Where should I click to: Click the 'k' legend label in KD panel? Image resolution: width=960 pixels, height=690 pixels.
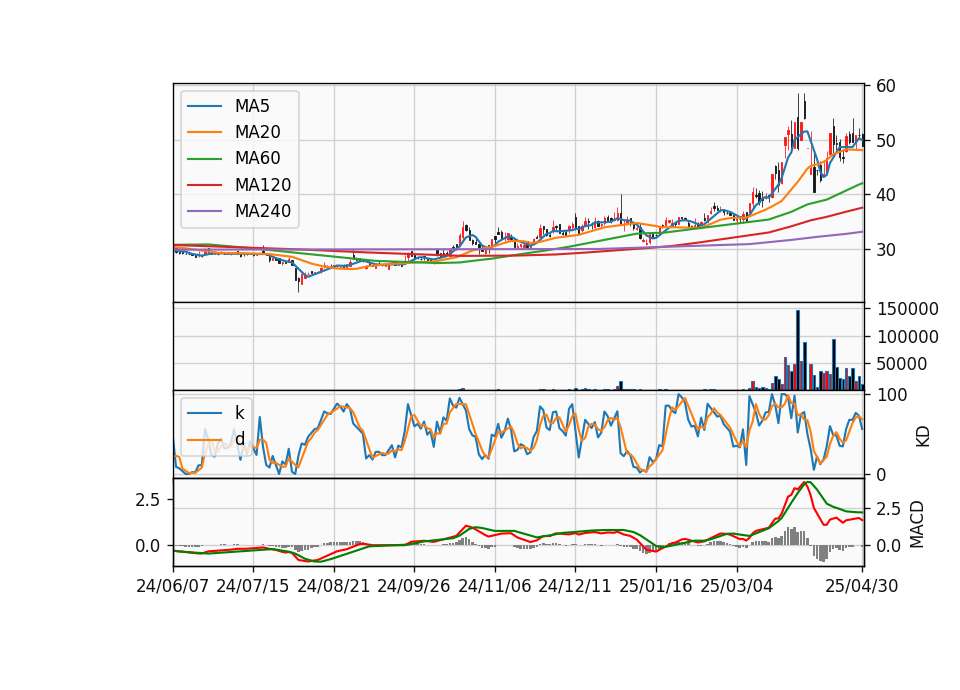click(239, 413)
